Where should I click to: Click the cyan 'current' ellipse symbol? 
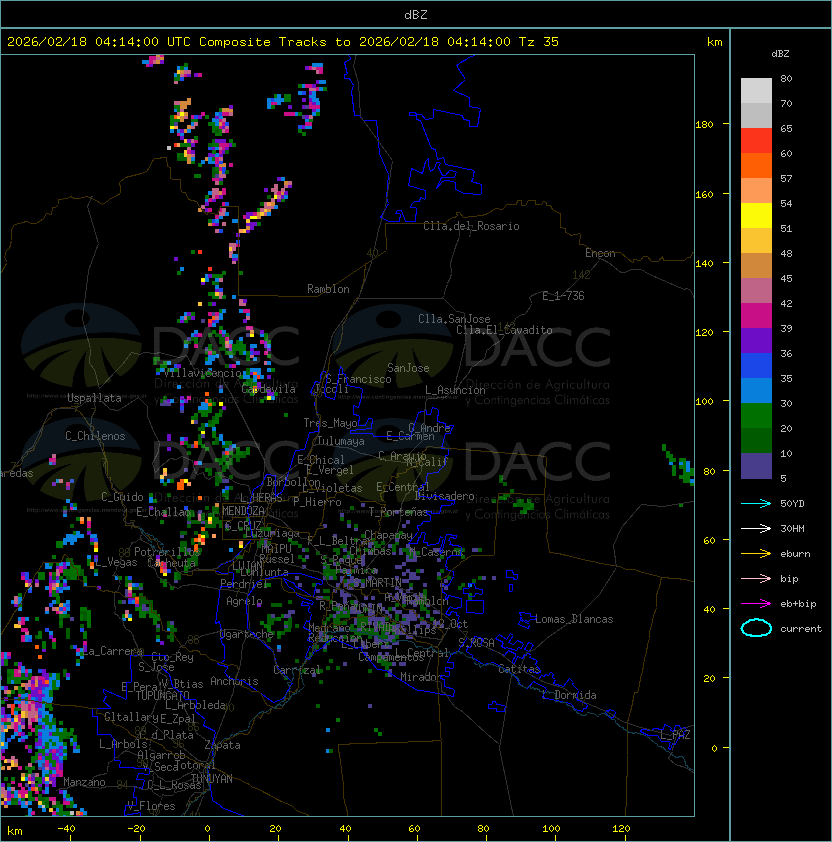[x=756, y=628]
